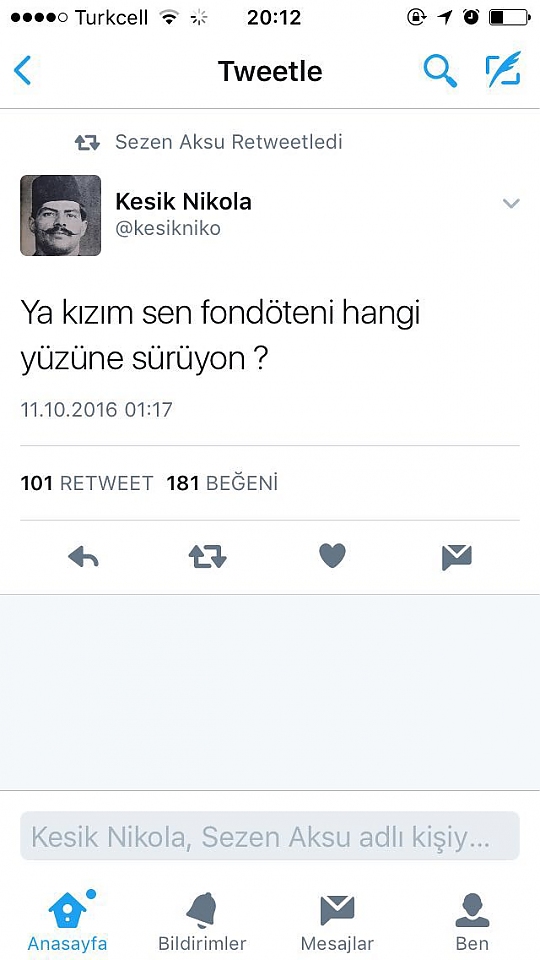View the 101 RETWEET list
This screenshot has width=540, height=960.
(x=87, y=484)
